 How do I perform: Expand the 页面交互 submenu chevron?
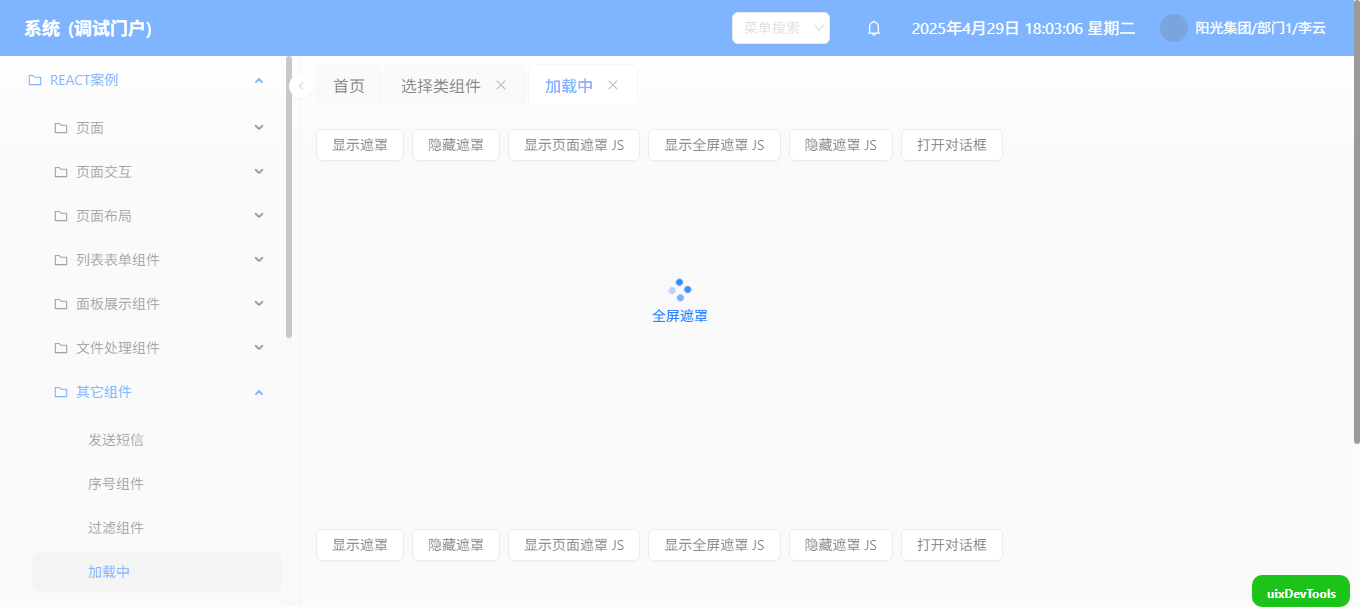click(x=259, y=172)
